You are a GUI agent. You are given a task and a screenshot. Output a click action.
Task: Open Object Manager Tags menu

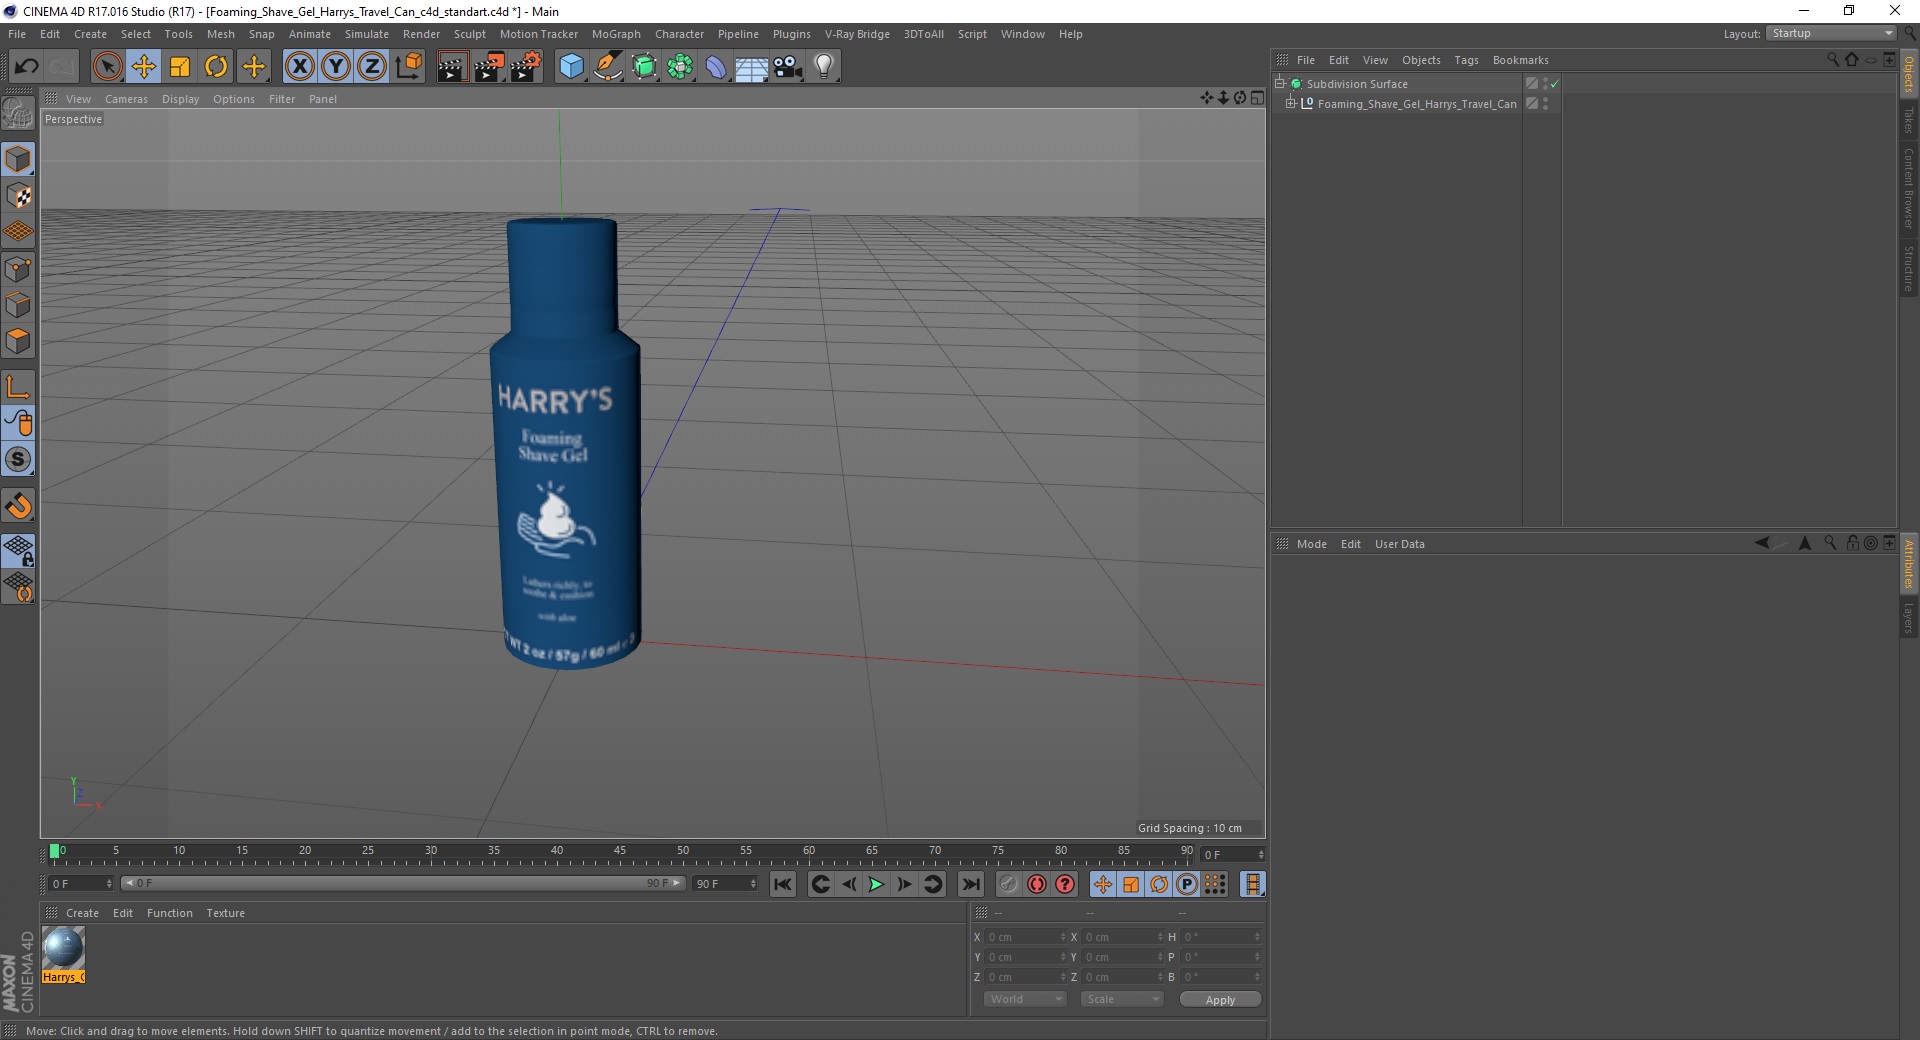pos(1466,60)
